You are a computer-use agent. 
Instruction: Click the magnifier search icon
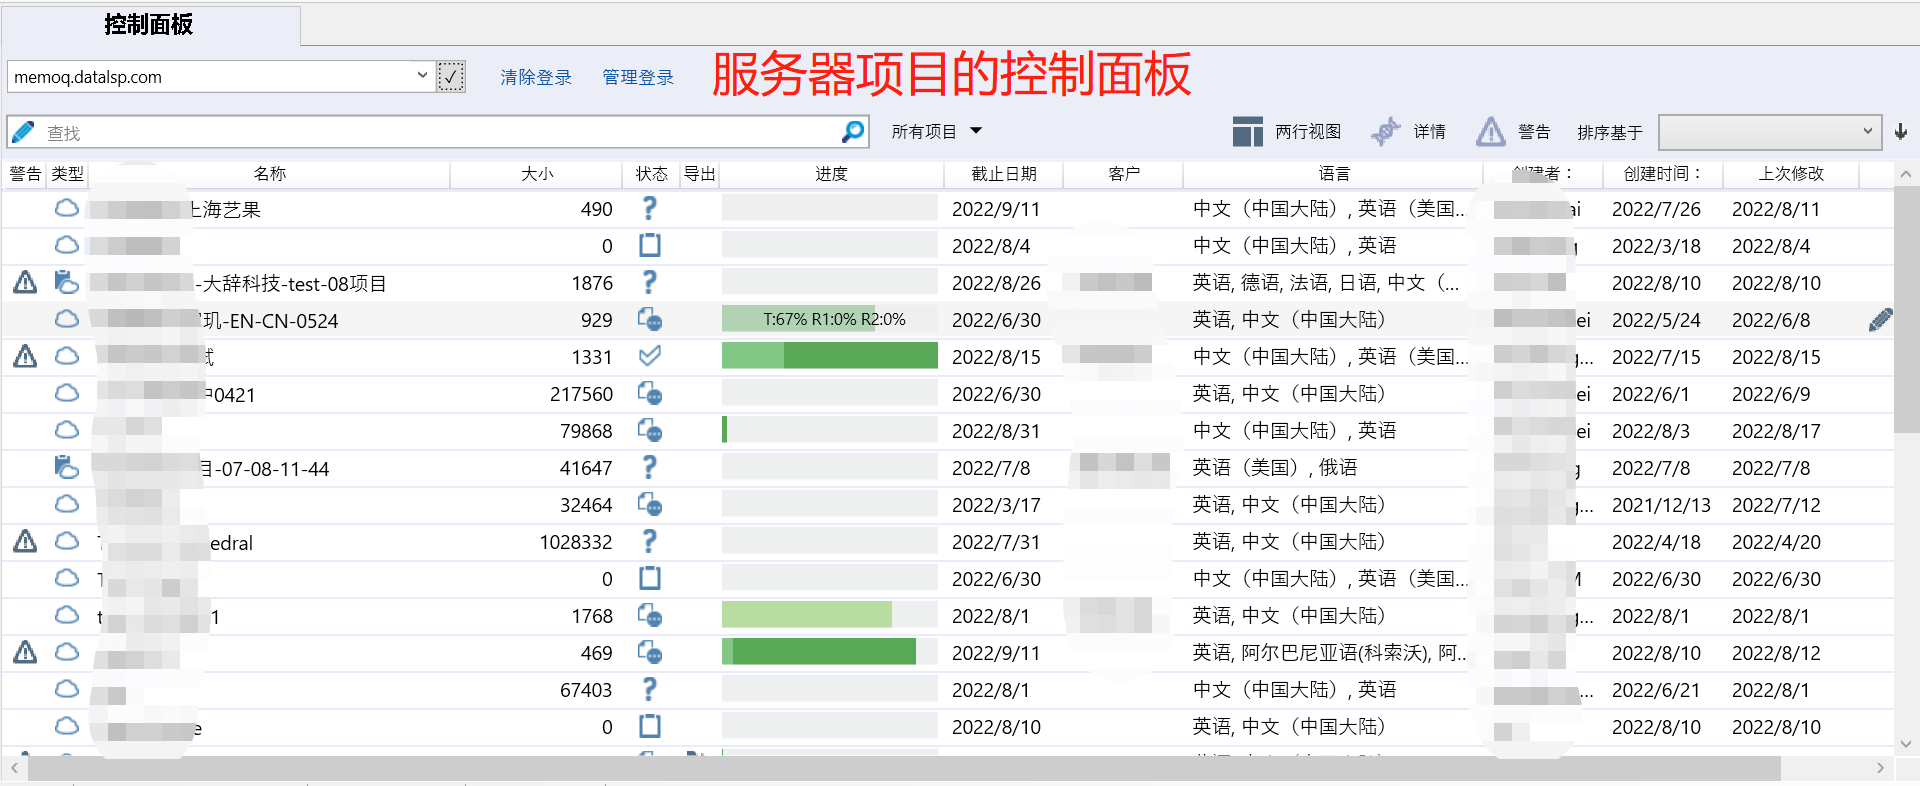click(852, 132)
